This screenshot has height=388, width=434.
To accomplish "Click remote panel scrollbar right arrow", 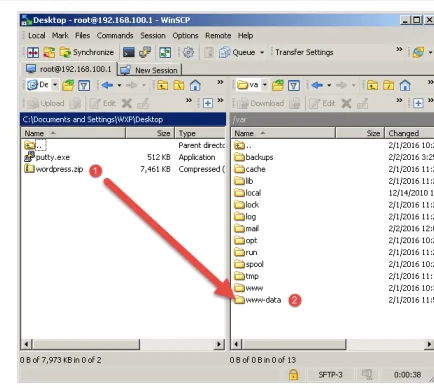I will tap(429, 344).
